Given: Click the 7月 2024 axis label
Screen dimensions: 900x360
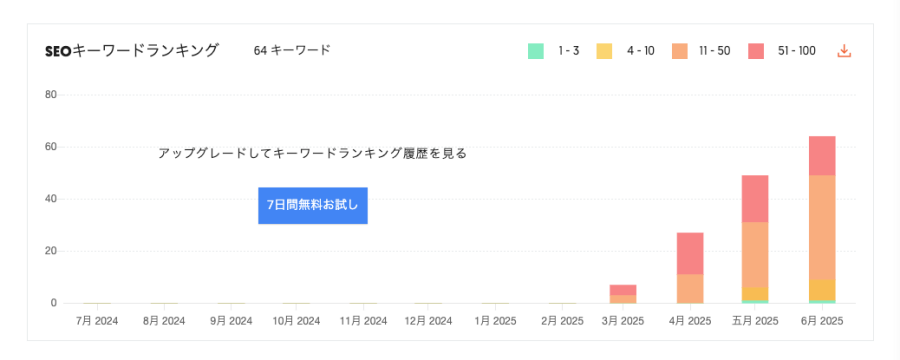Looking at the screenshot, I should point(97,321).
